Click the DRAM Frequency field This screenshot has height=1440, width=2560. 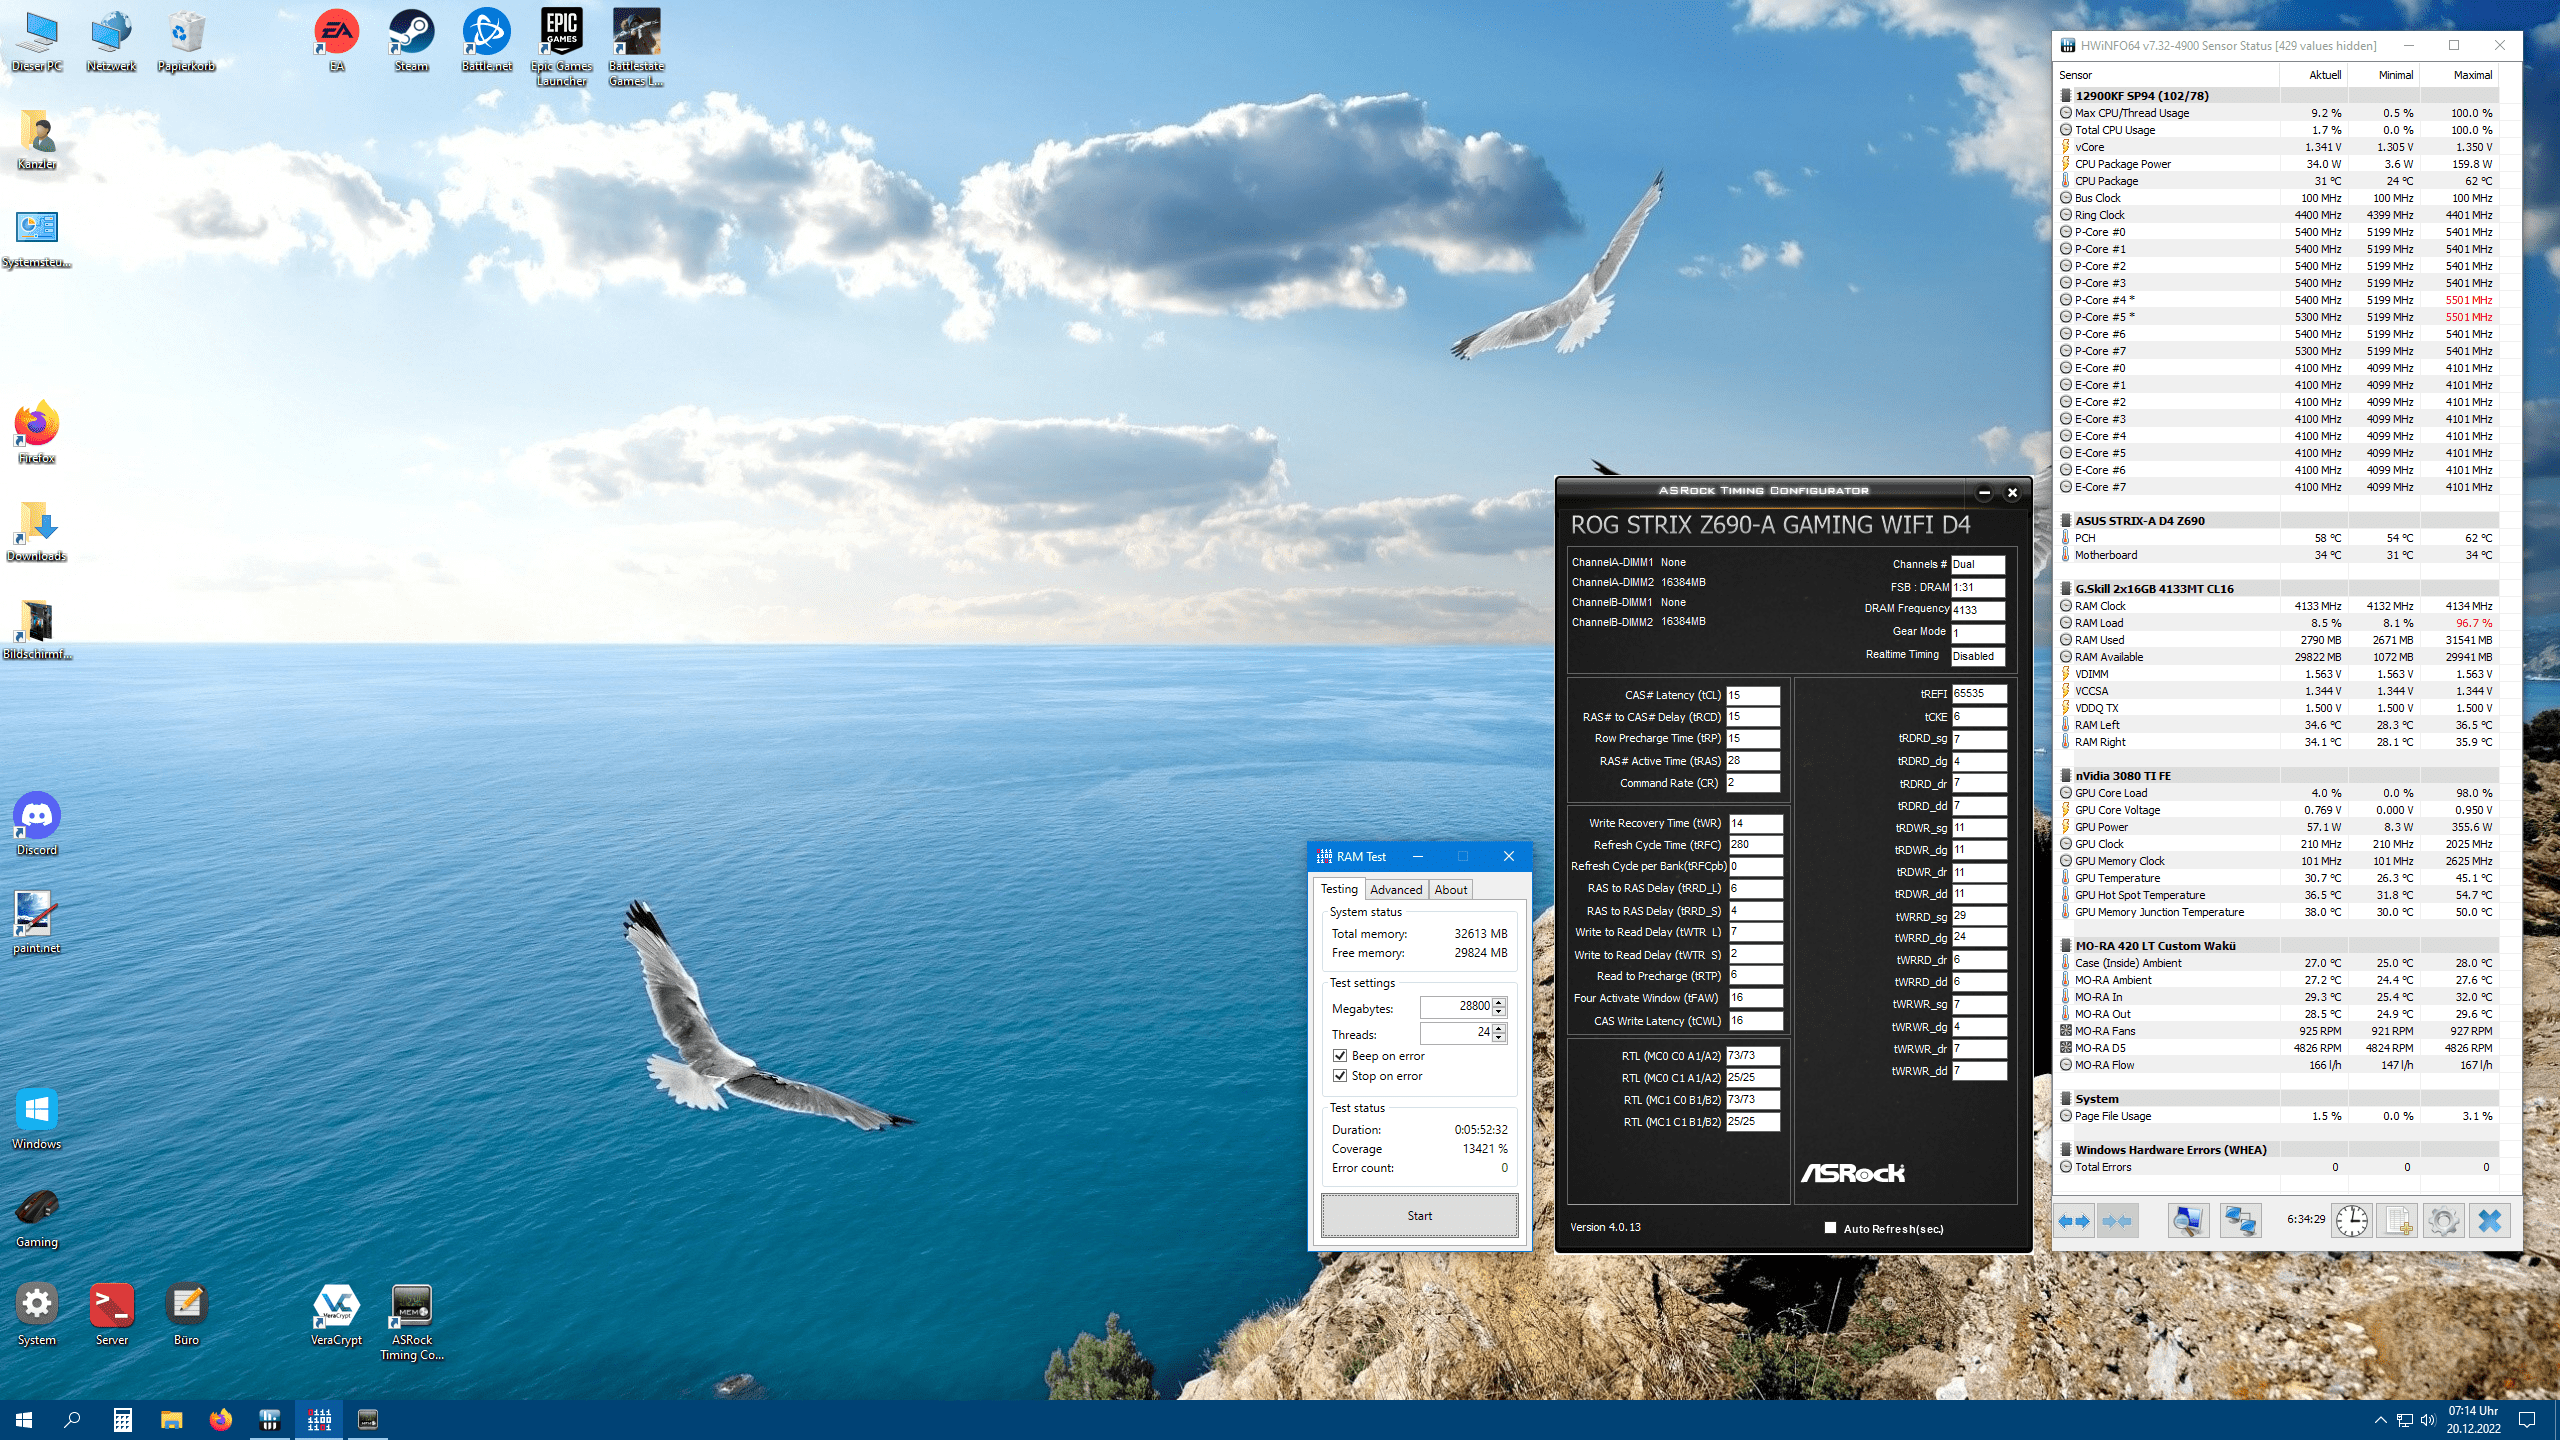click(1977, 610)
